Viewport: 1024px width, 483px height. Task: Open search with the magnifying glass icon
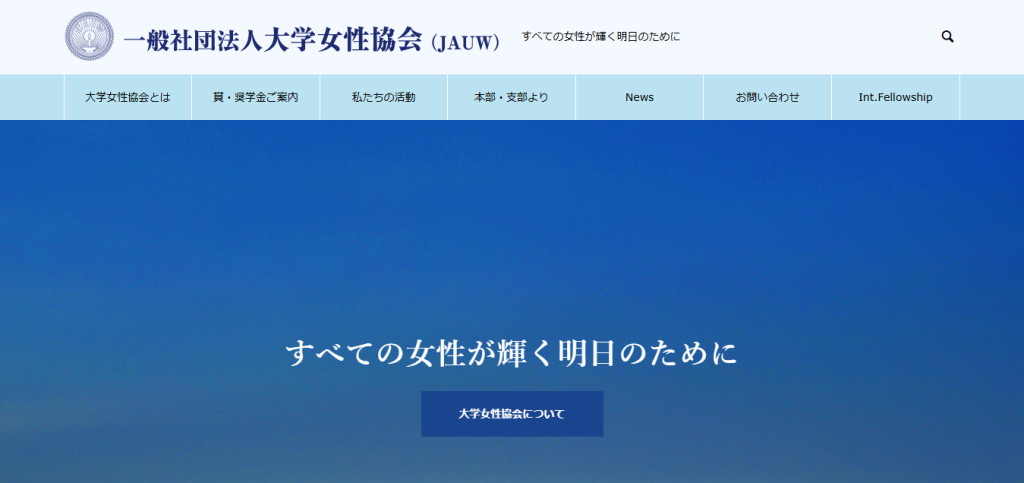click(947, 37)
